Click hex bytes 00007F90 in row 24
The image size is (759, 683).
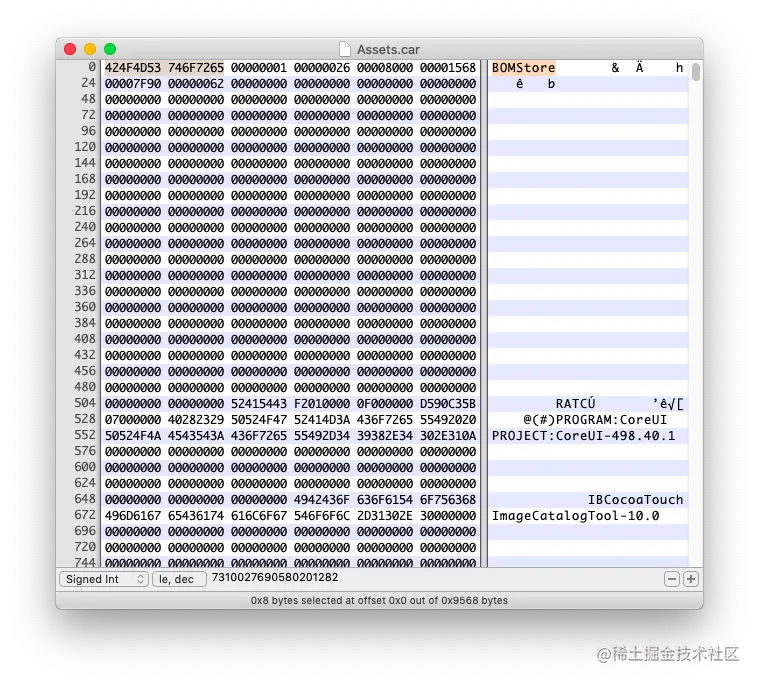[133, 84]
